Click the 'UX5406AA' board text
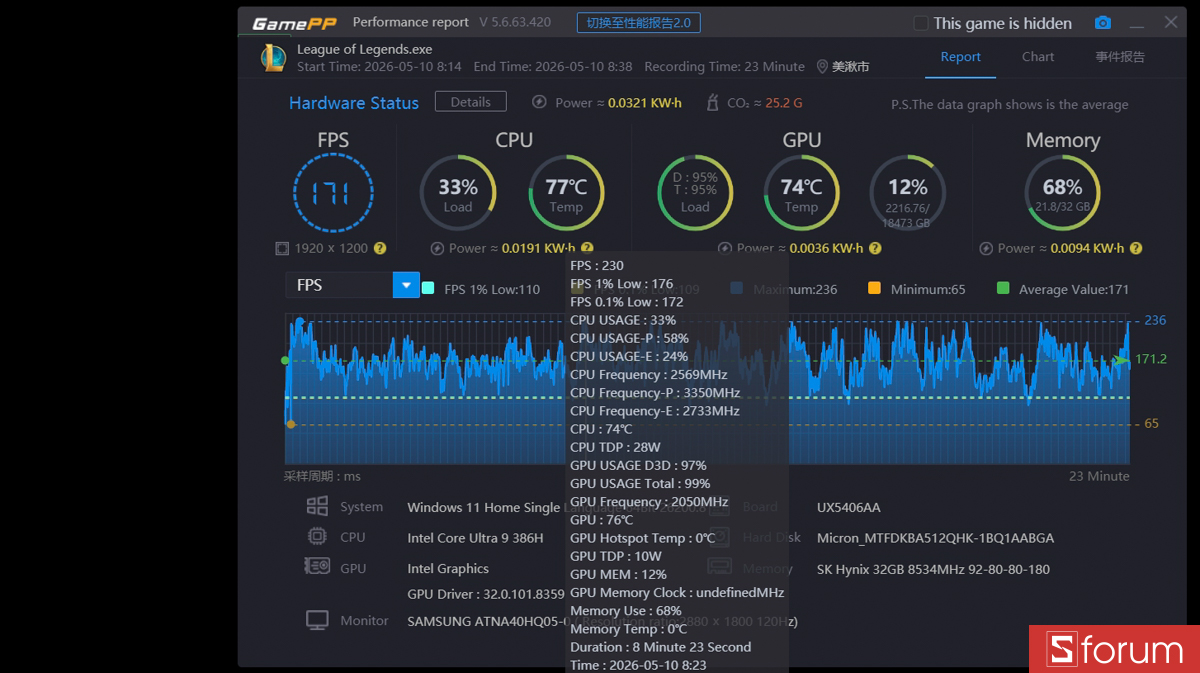 [848, 507]
